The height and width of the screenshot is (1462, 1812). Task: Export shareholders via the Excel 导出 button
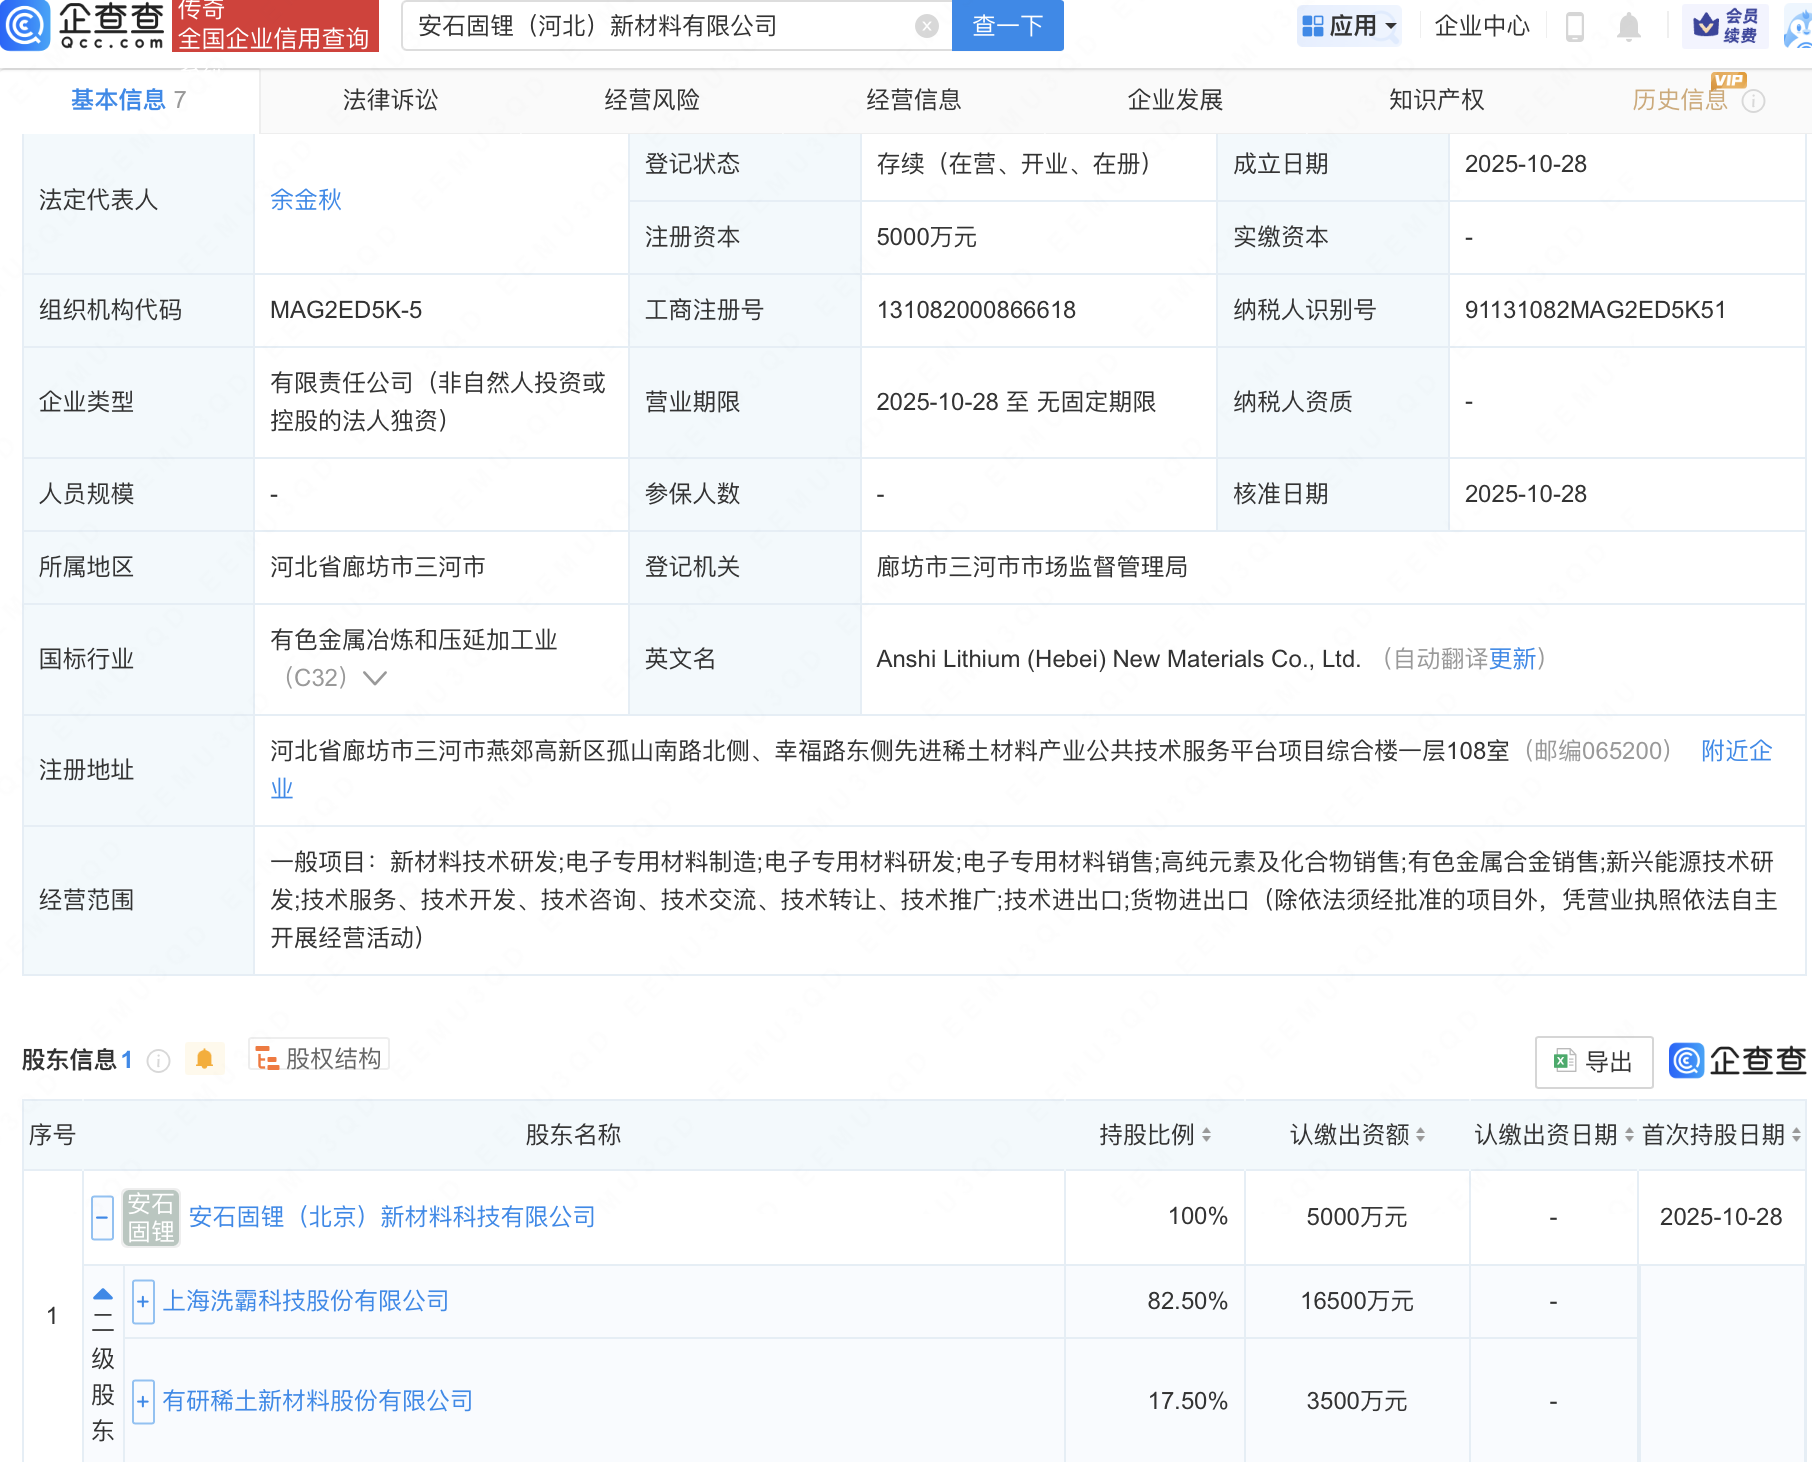(x=1593, y=1062)
